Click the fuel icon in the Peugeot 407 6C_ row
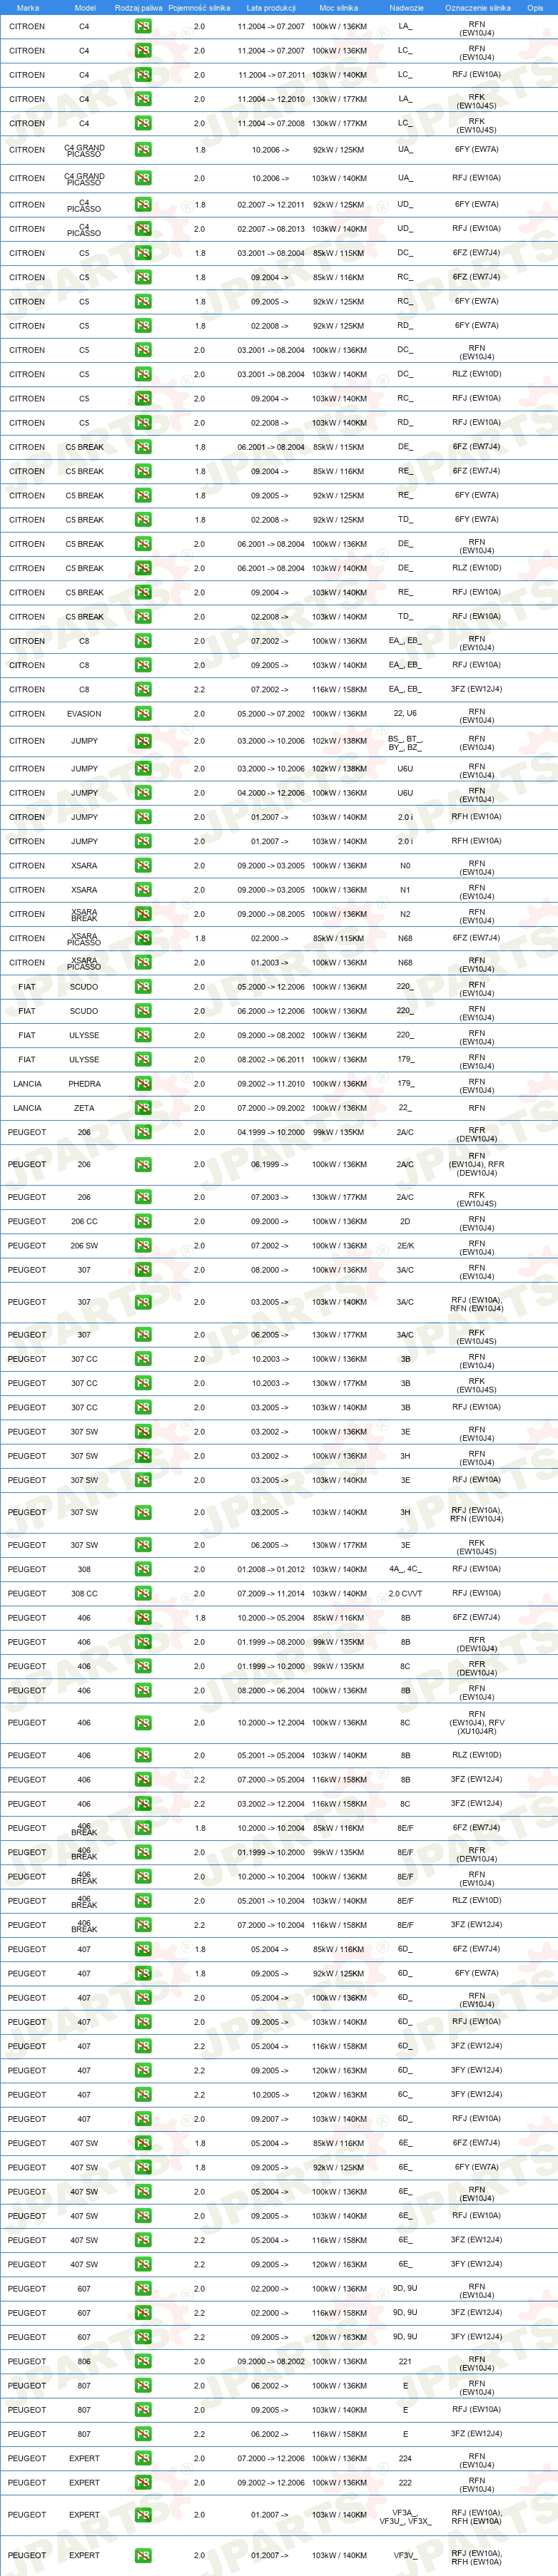The width and height of the screenshot is (558, 2576). 143,2094
